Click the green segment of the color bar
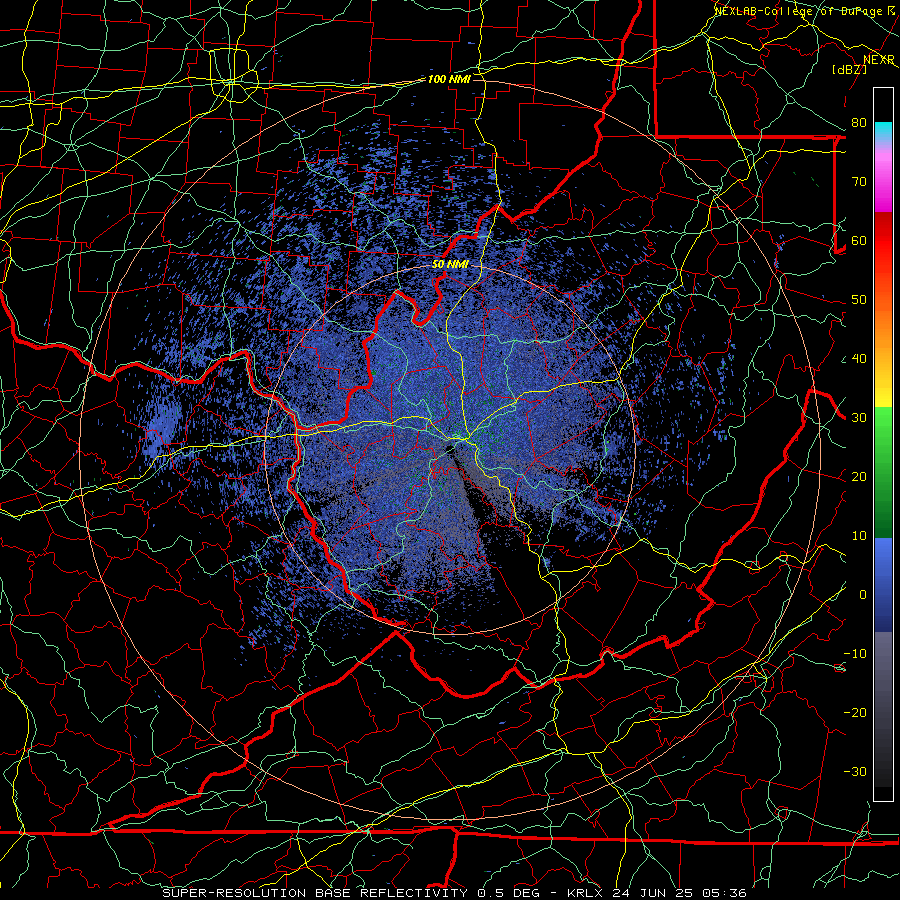This screenshot has height=900, width=900. 883,472
